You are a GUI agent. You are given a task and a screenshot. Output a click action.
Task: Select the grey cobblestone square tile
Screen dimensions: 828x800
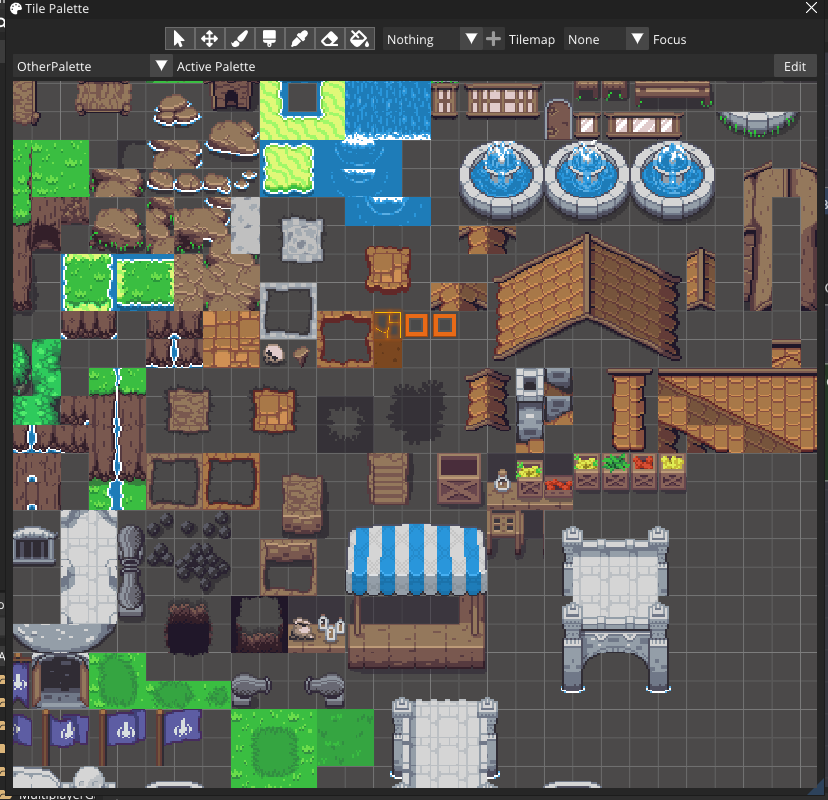pos(302,240)
